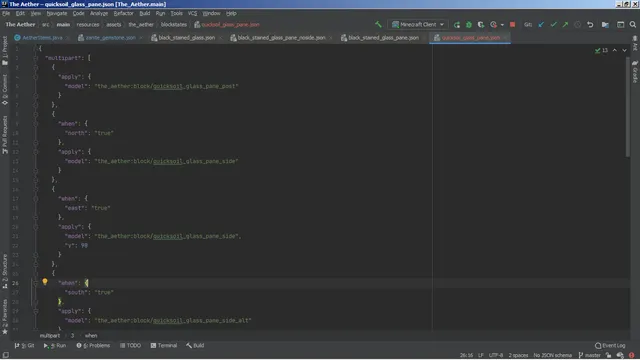Click the 'blockstates' breadcrumb in navigation bar

coord(173,24)
